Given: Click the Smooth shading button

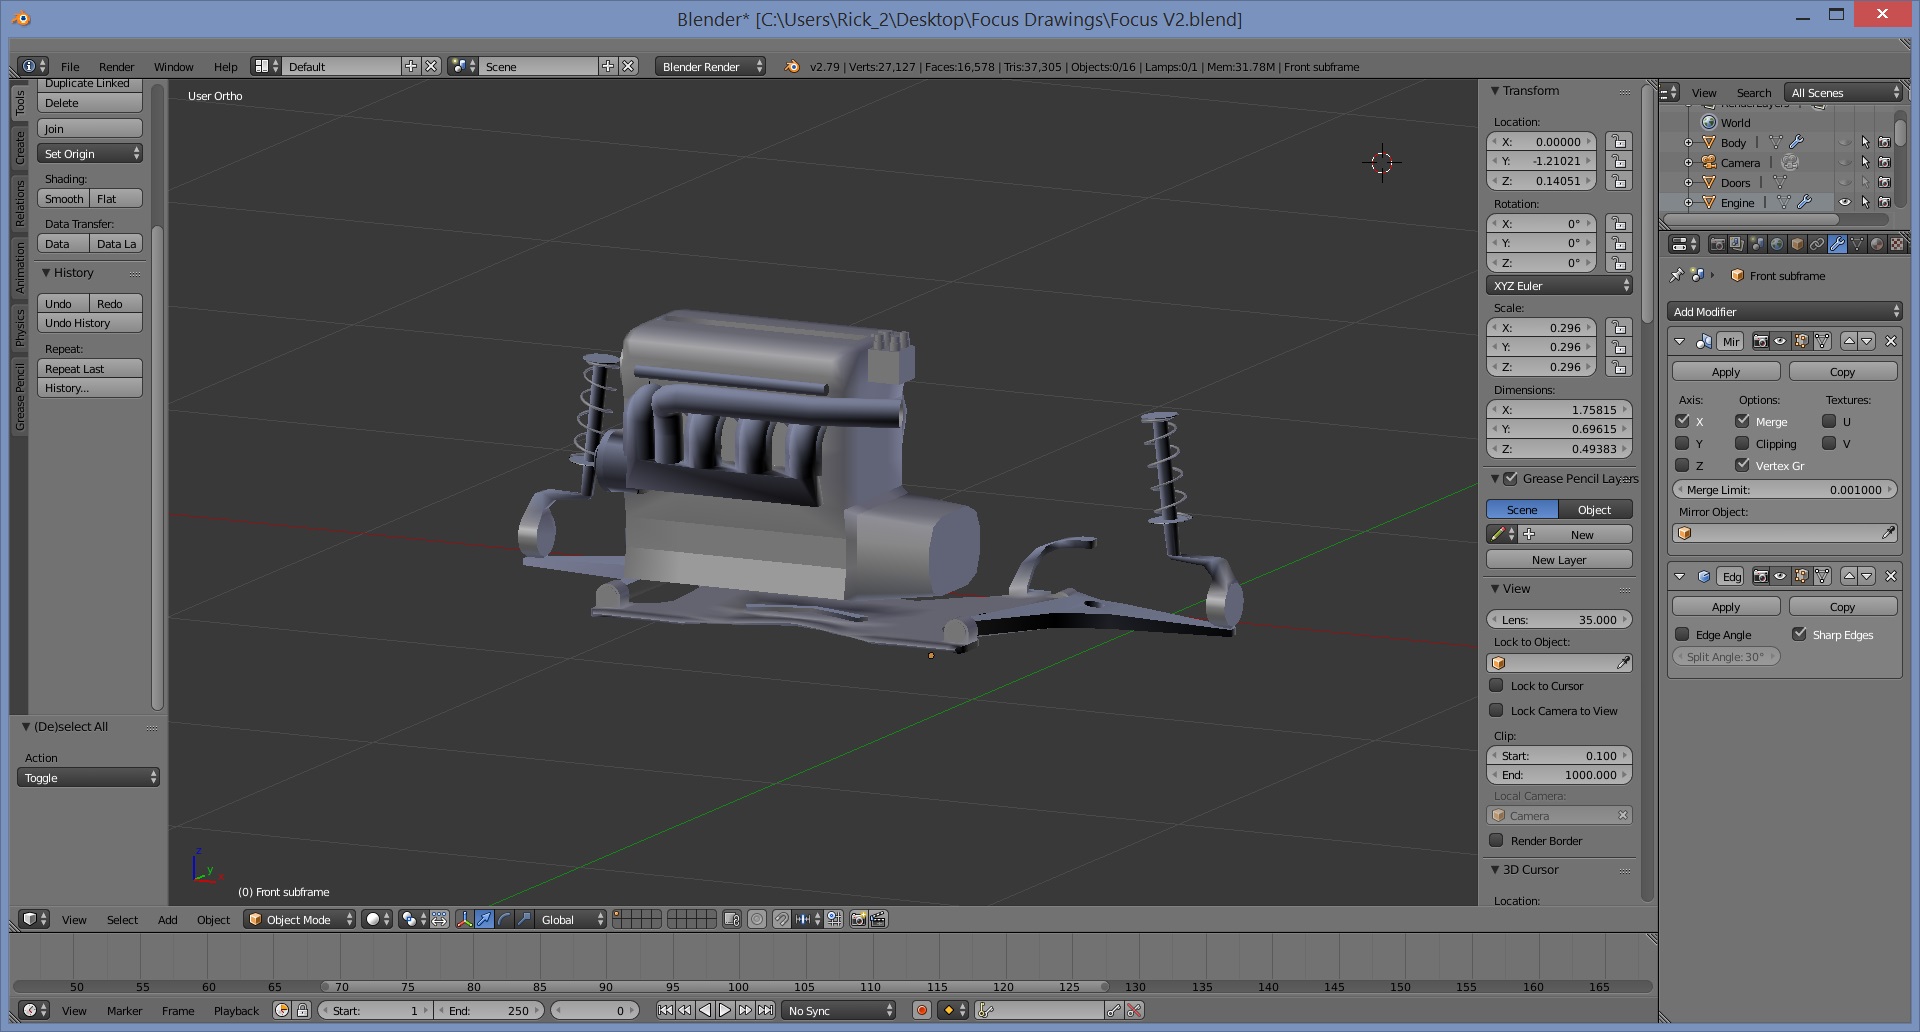Looking at the screenshot, I should [x=64, y=199].
